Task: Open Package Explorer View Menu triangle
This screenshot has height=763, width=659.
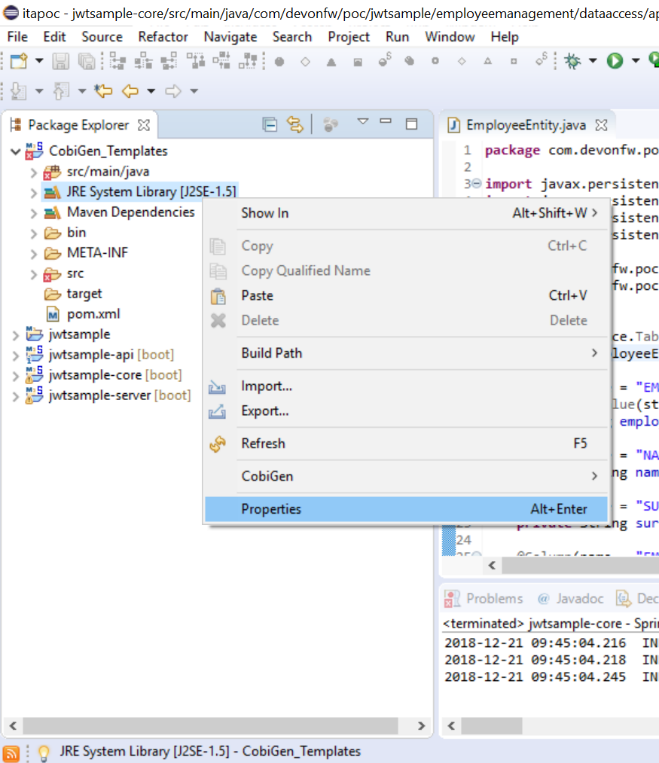Action: click(x=363, y=124)
